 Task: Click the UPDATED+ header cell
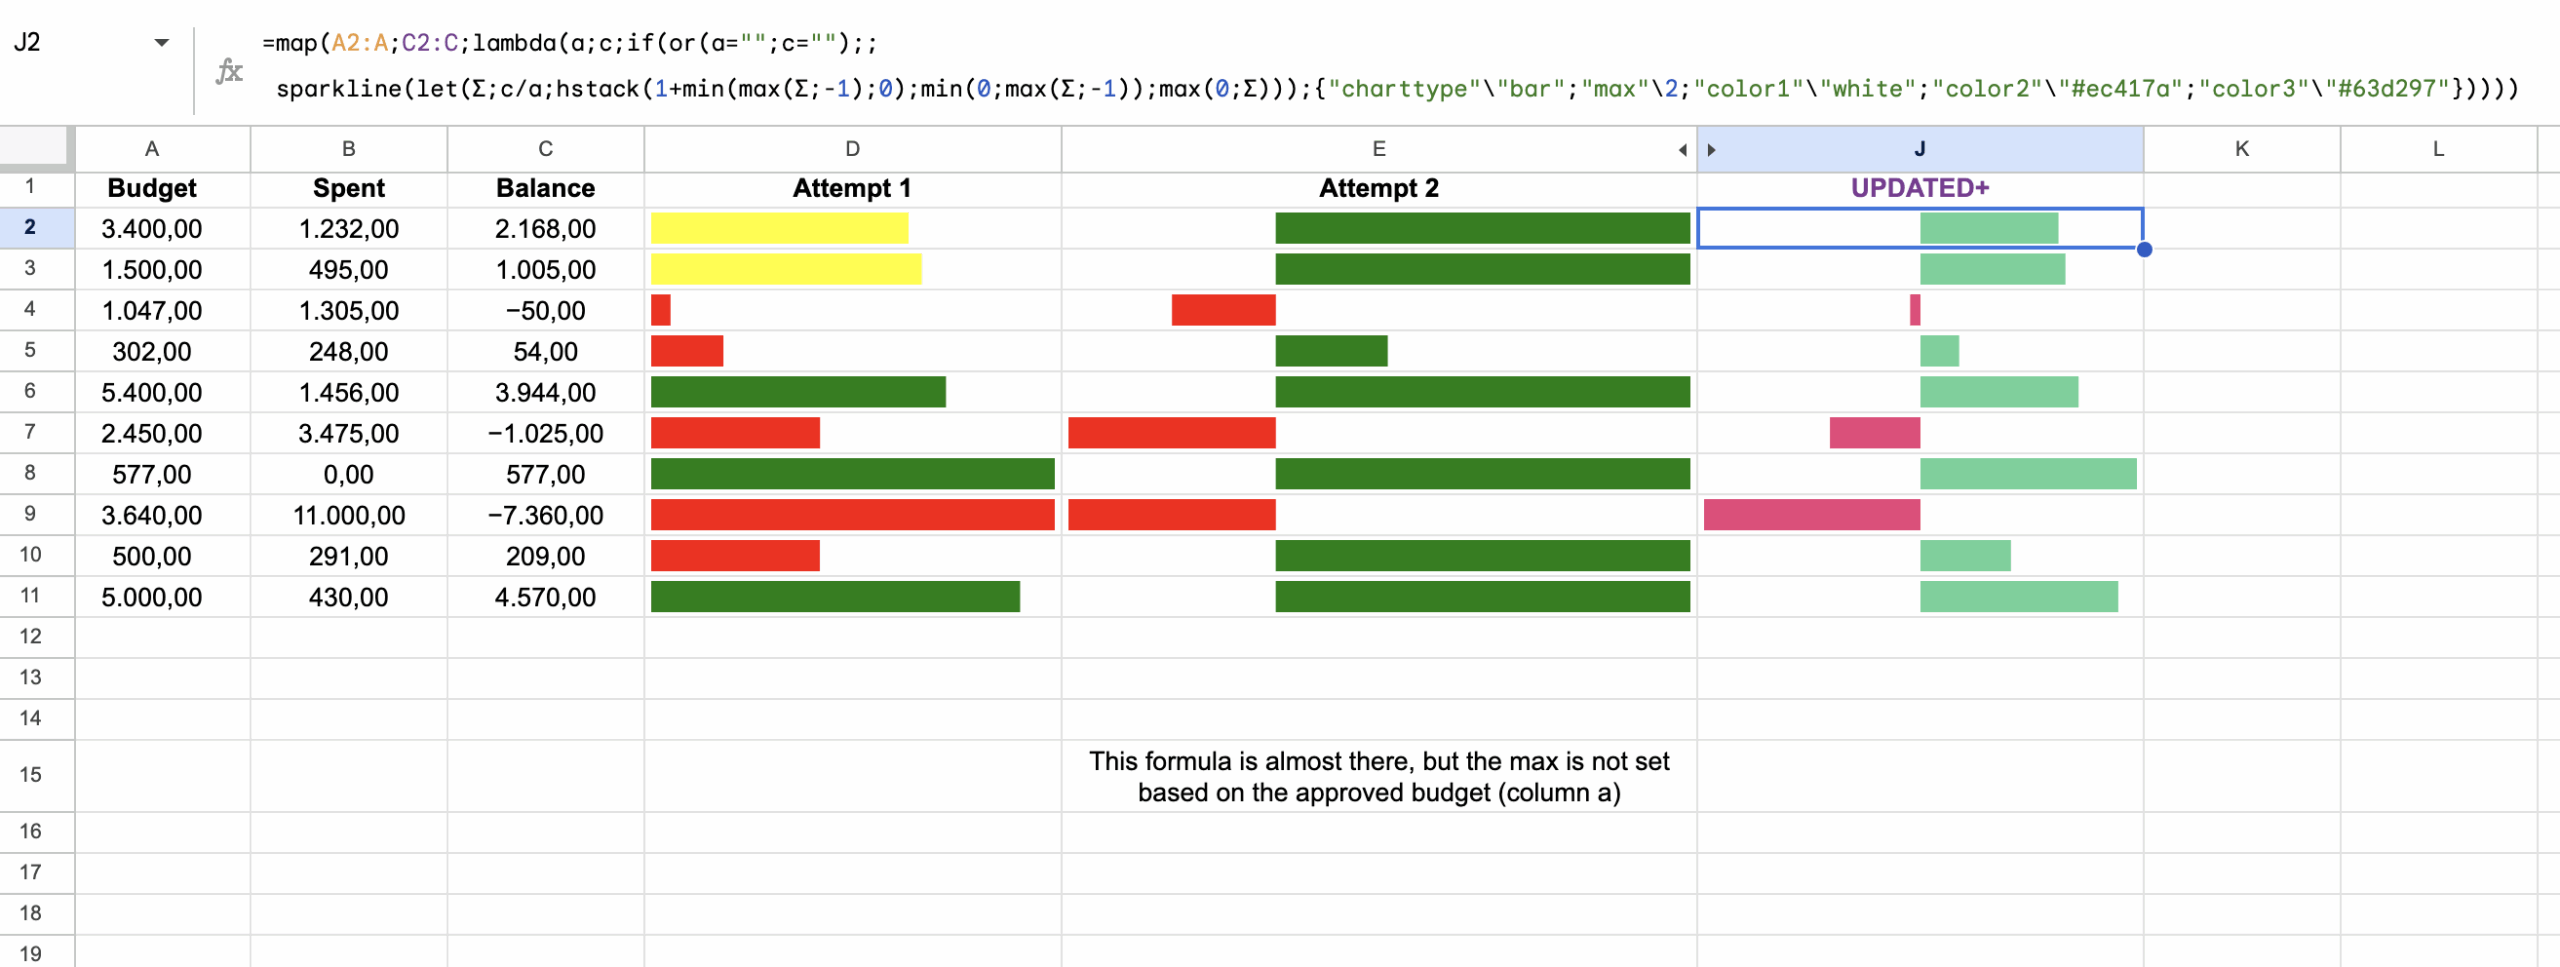pyautogui.click(x=1920, y=187)
